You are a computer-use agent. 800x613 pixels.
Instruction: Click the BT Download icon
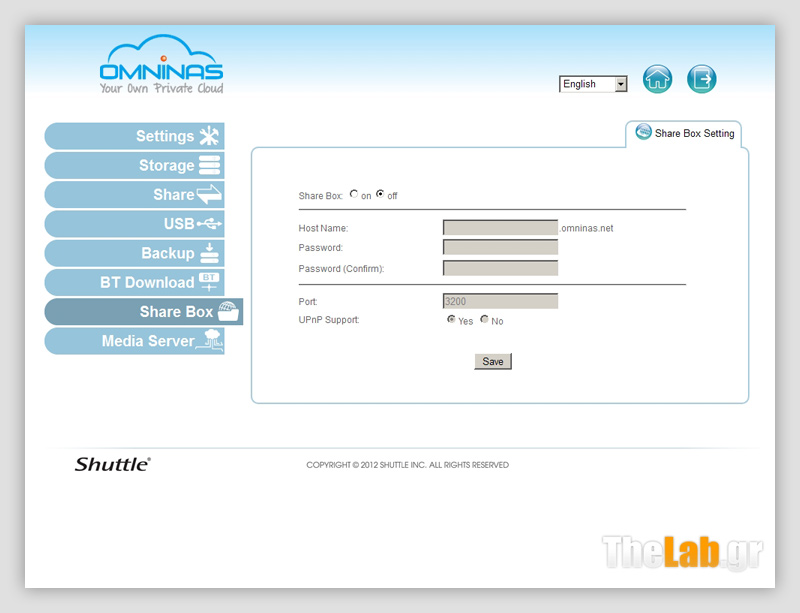209,282
